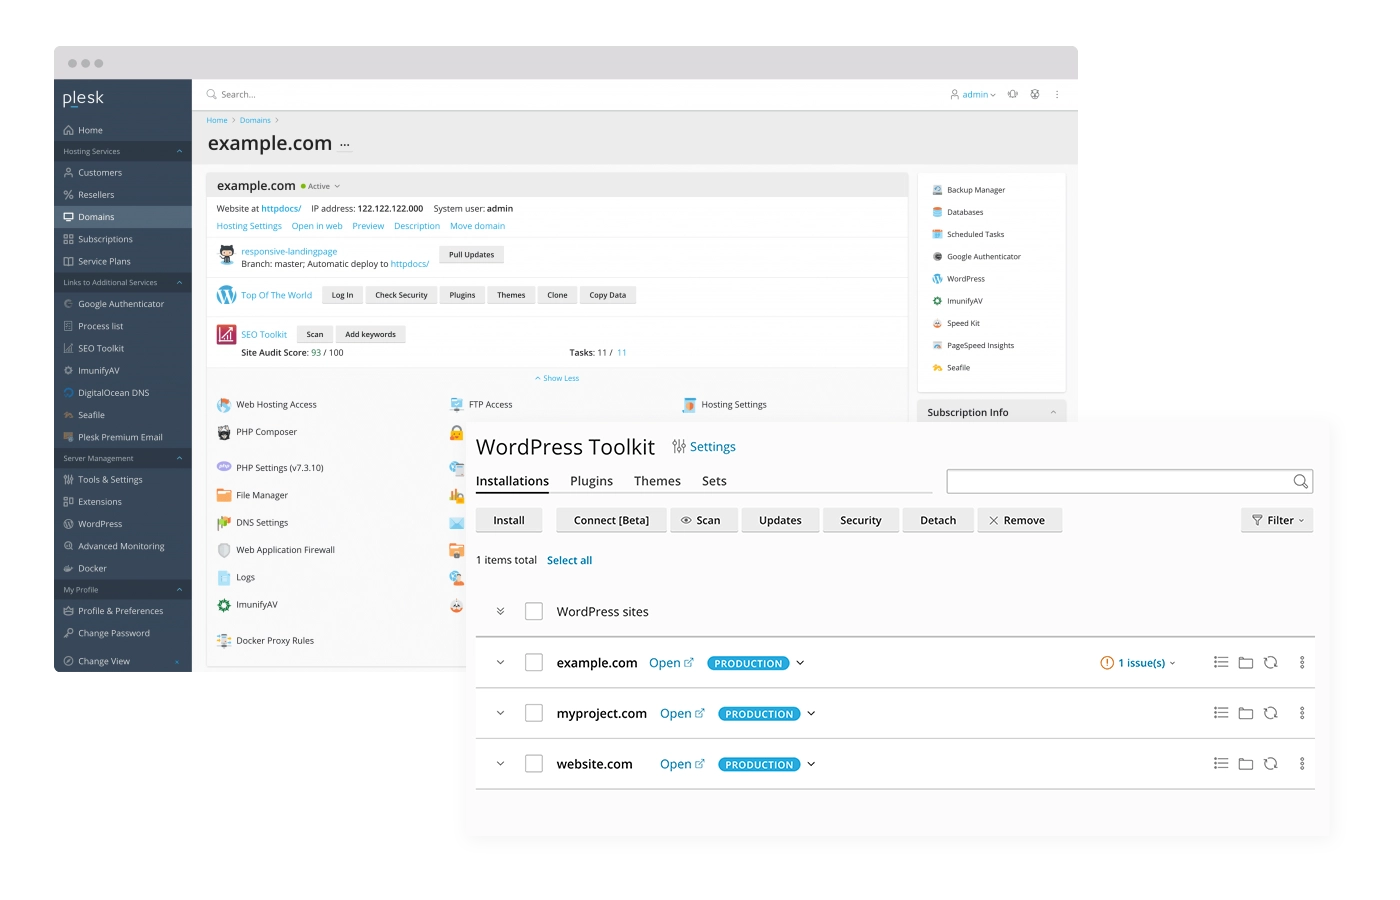Click the list view icon for example.com
The width and height of the screenshot is (1400, 900).
[1221, 662]
